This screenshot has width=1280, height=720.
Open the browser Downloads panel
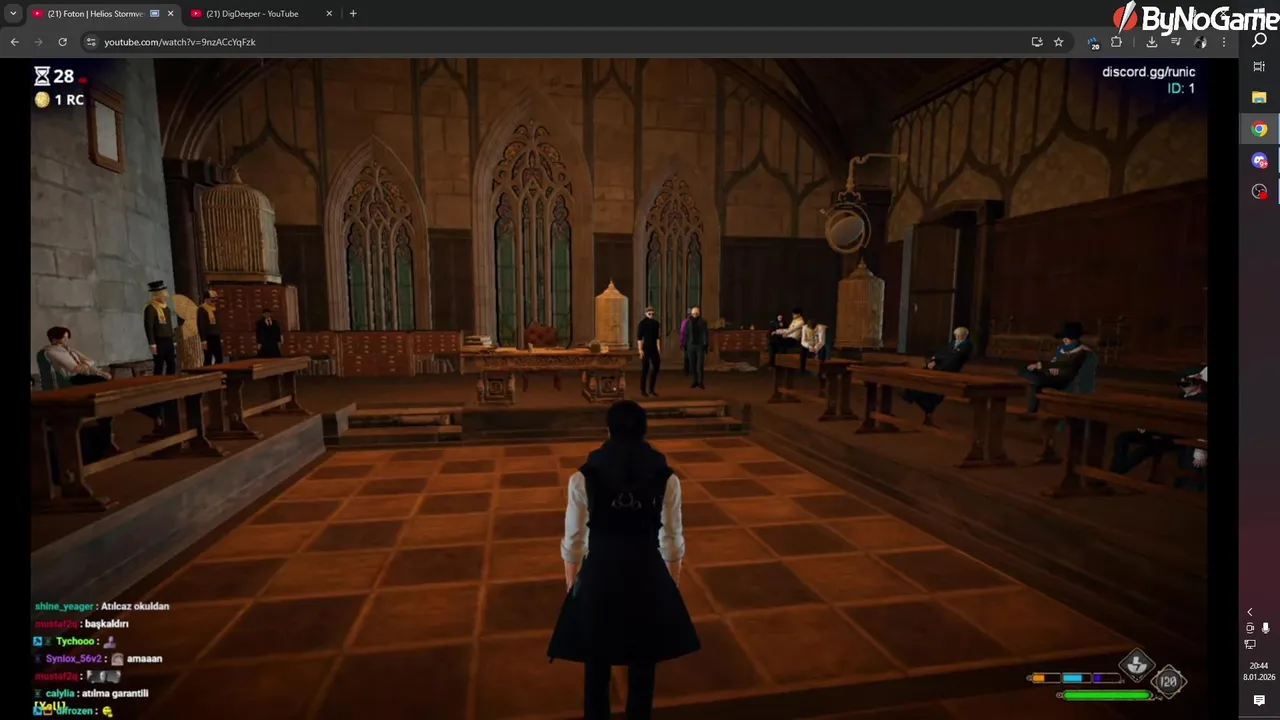1152,42
